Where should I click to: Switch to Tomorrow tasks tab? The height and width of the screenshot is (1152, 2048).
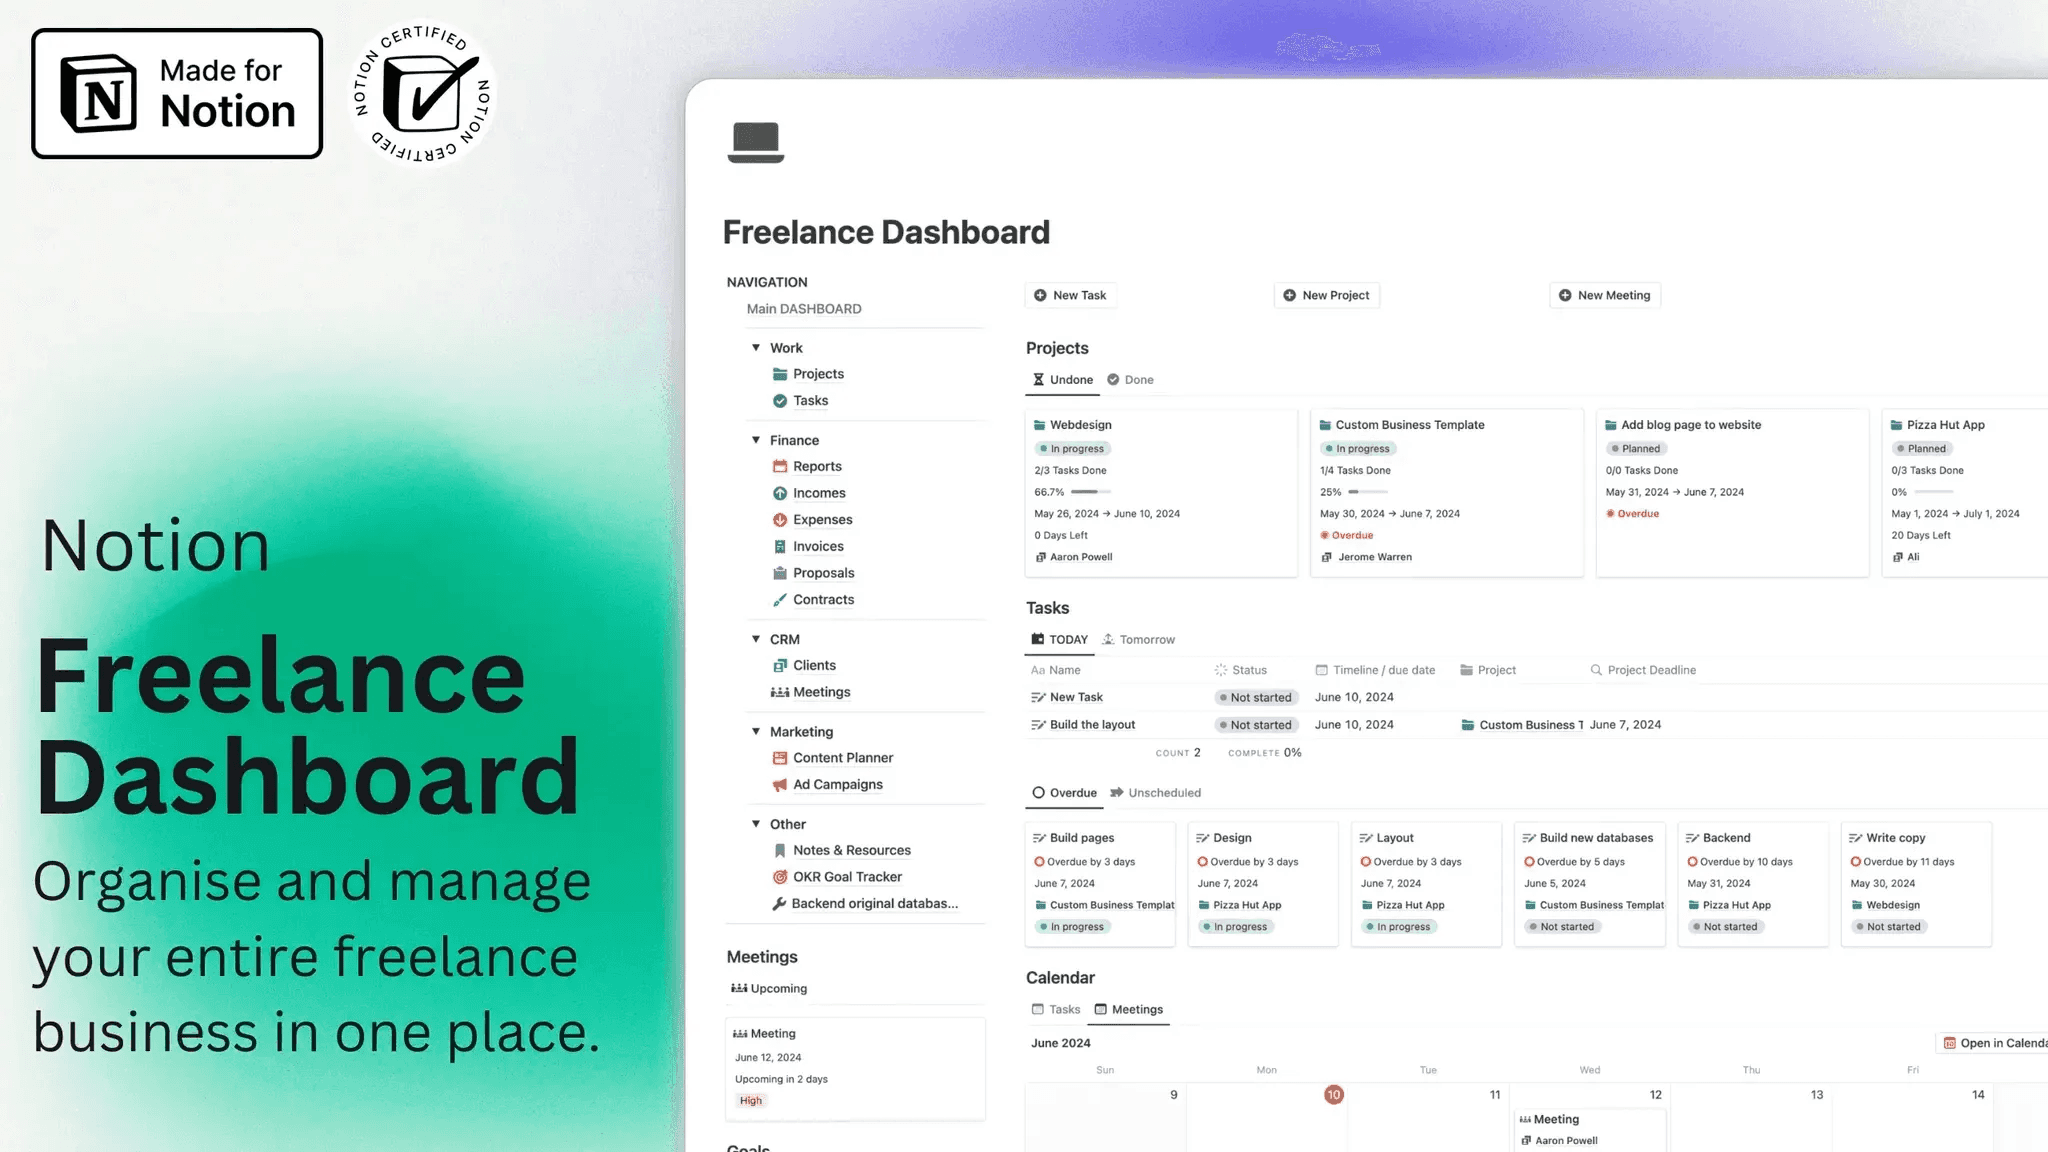tap(1138, 640)
